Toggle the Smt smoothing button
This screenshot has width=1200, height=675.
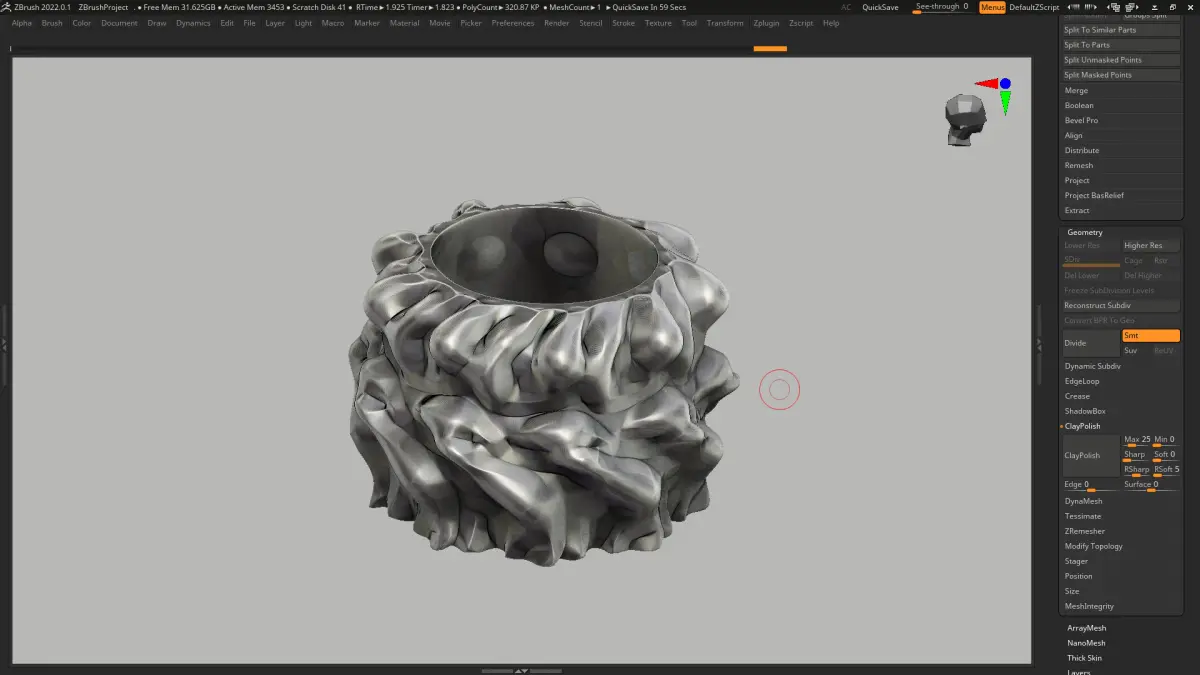(1150, 336)
